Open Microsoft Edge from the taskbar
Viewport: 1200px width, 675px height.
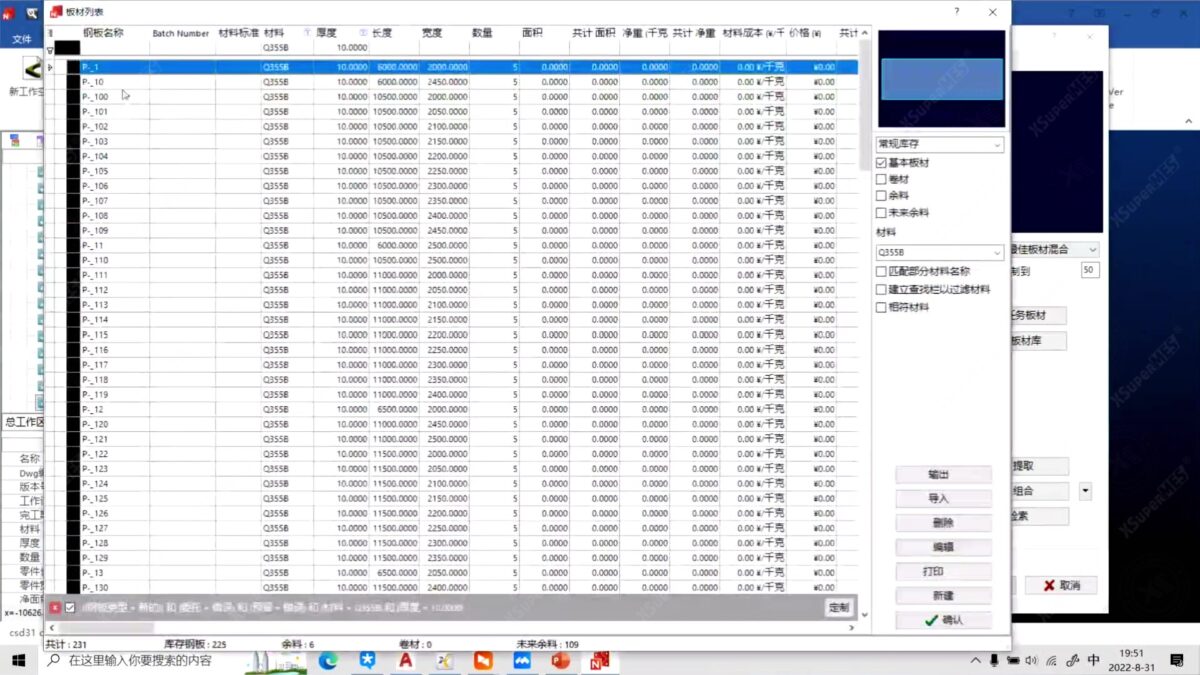point(328,660)
